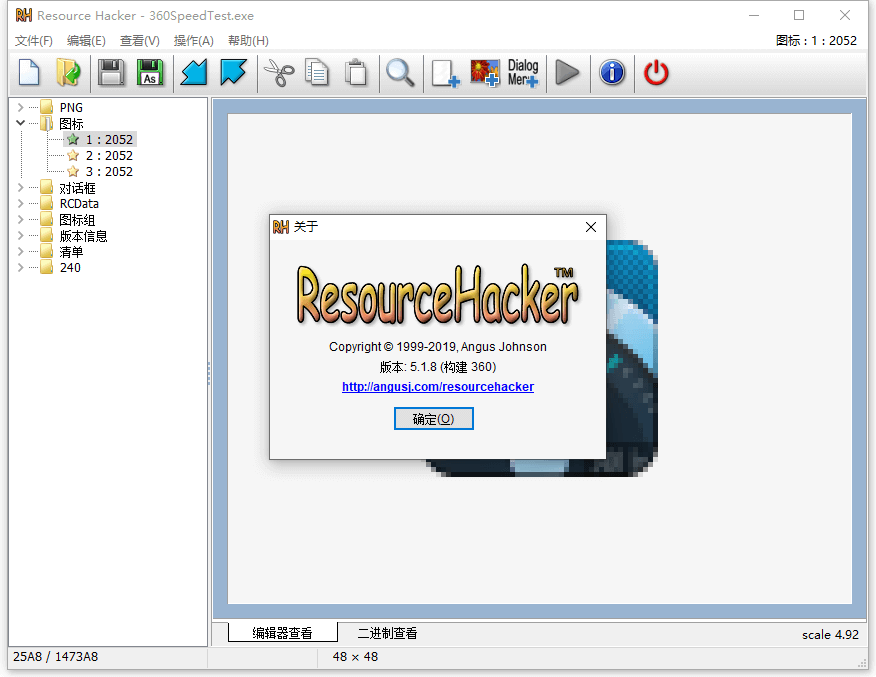The width and height of the screenshot is (876, 677).
Task: Click the Save floppy disk icon
Action: [x=111, y=73]
